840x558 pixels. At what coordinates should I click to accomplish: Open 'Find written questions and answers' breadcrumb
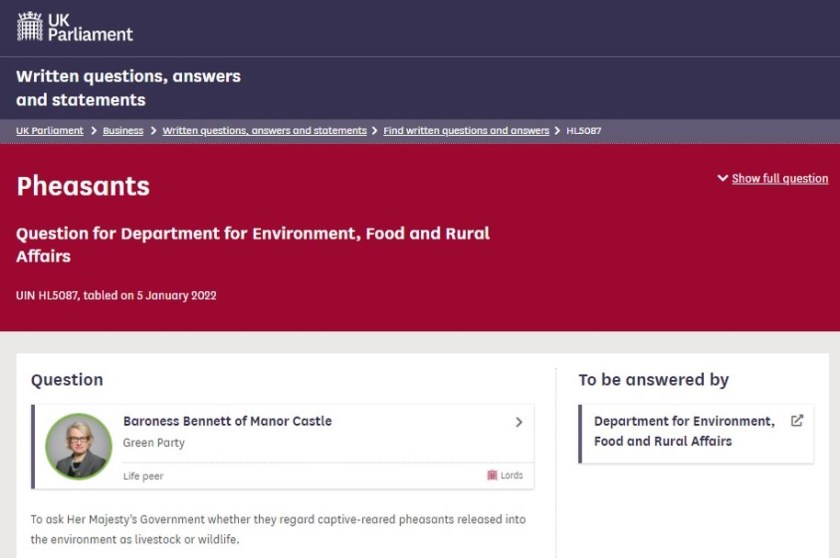(x=466, y=131)
